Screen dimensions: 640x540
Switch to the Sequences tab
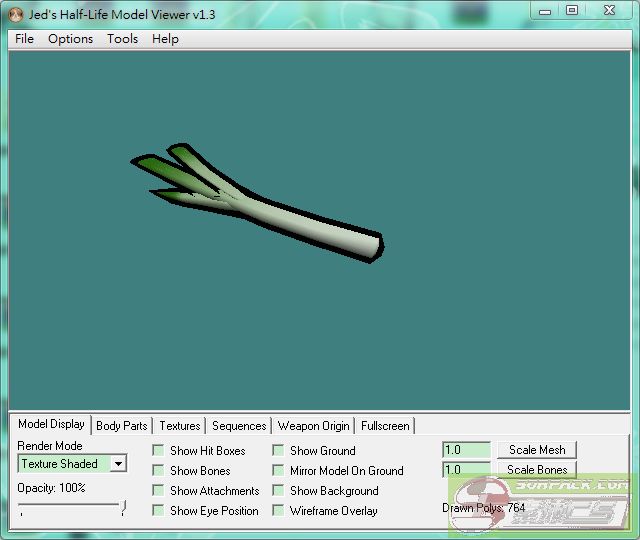click(x=239, y=426)
